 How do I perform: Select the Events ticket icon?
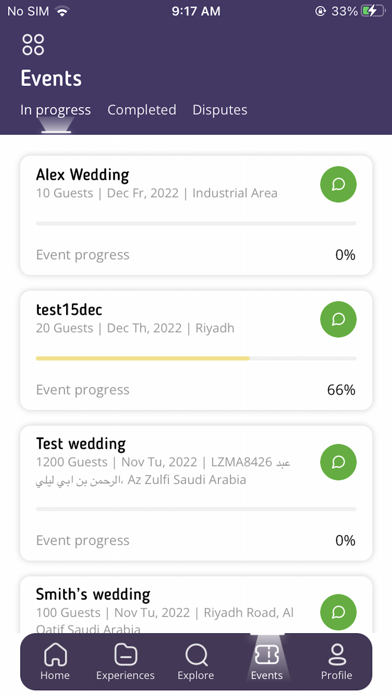266,655
